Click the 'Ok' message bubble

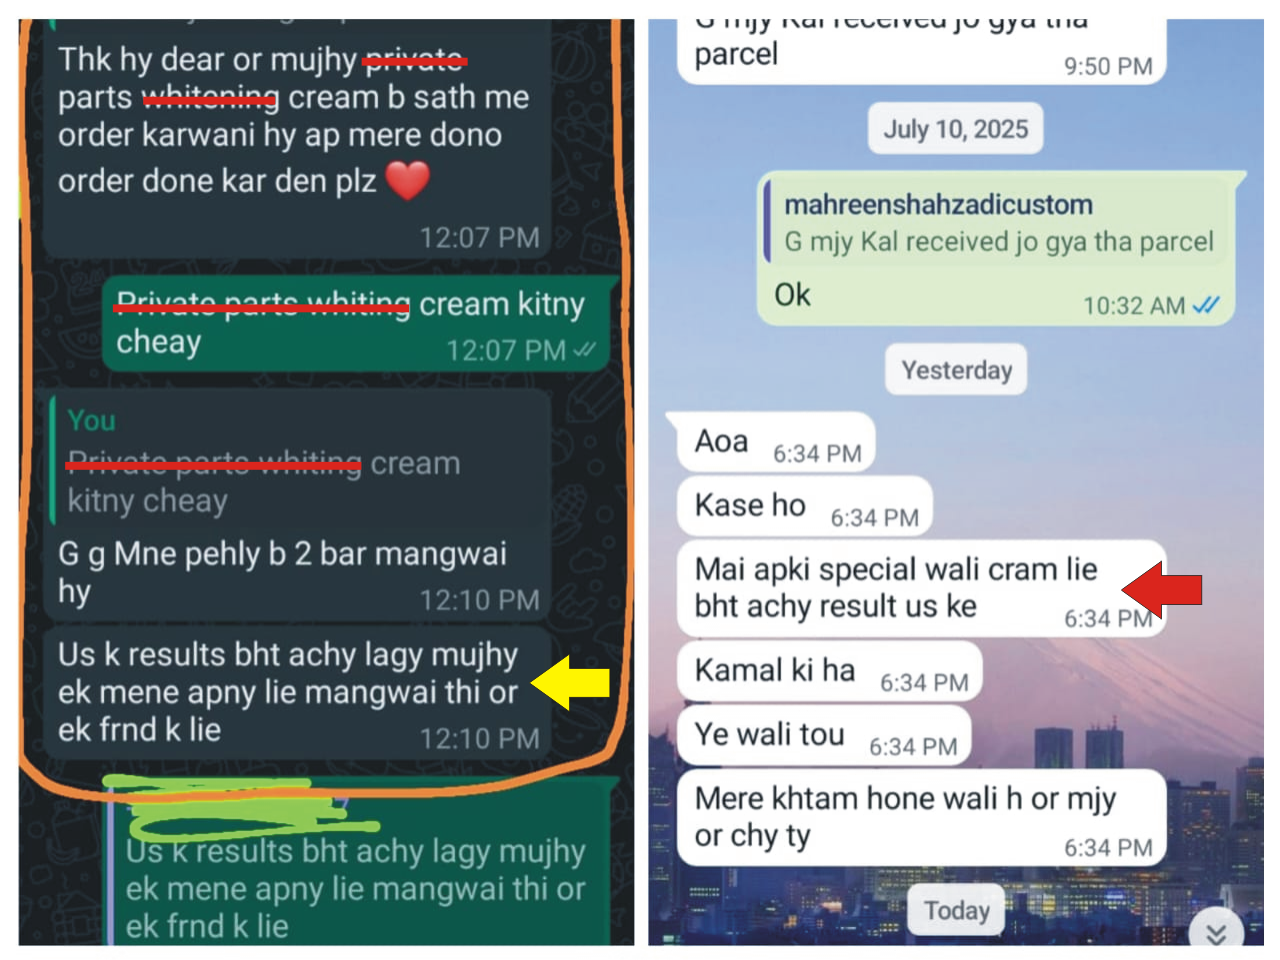point(995,248)
